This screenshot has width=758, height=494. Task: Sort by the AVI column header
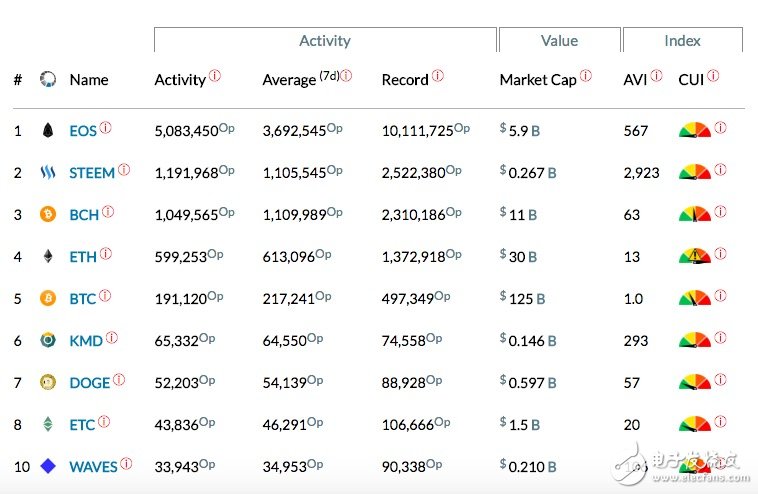point(635,80)
